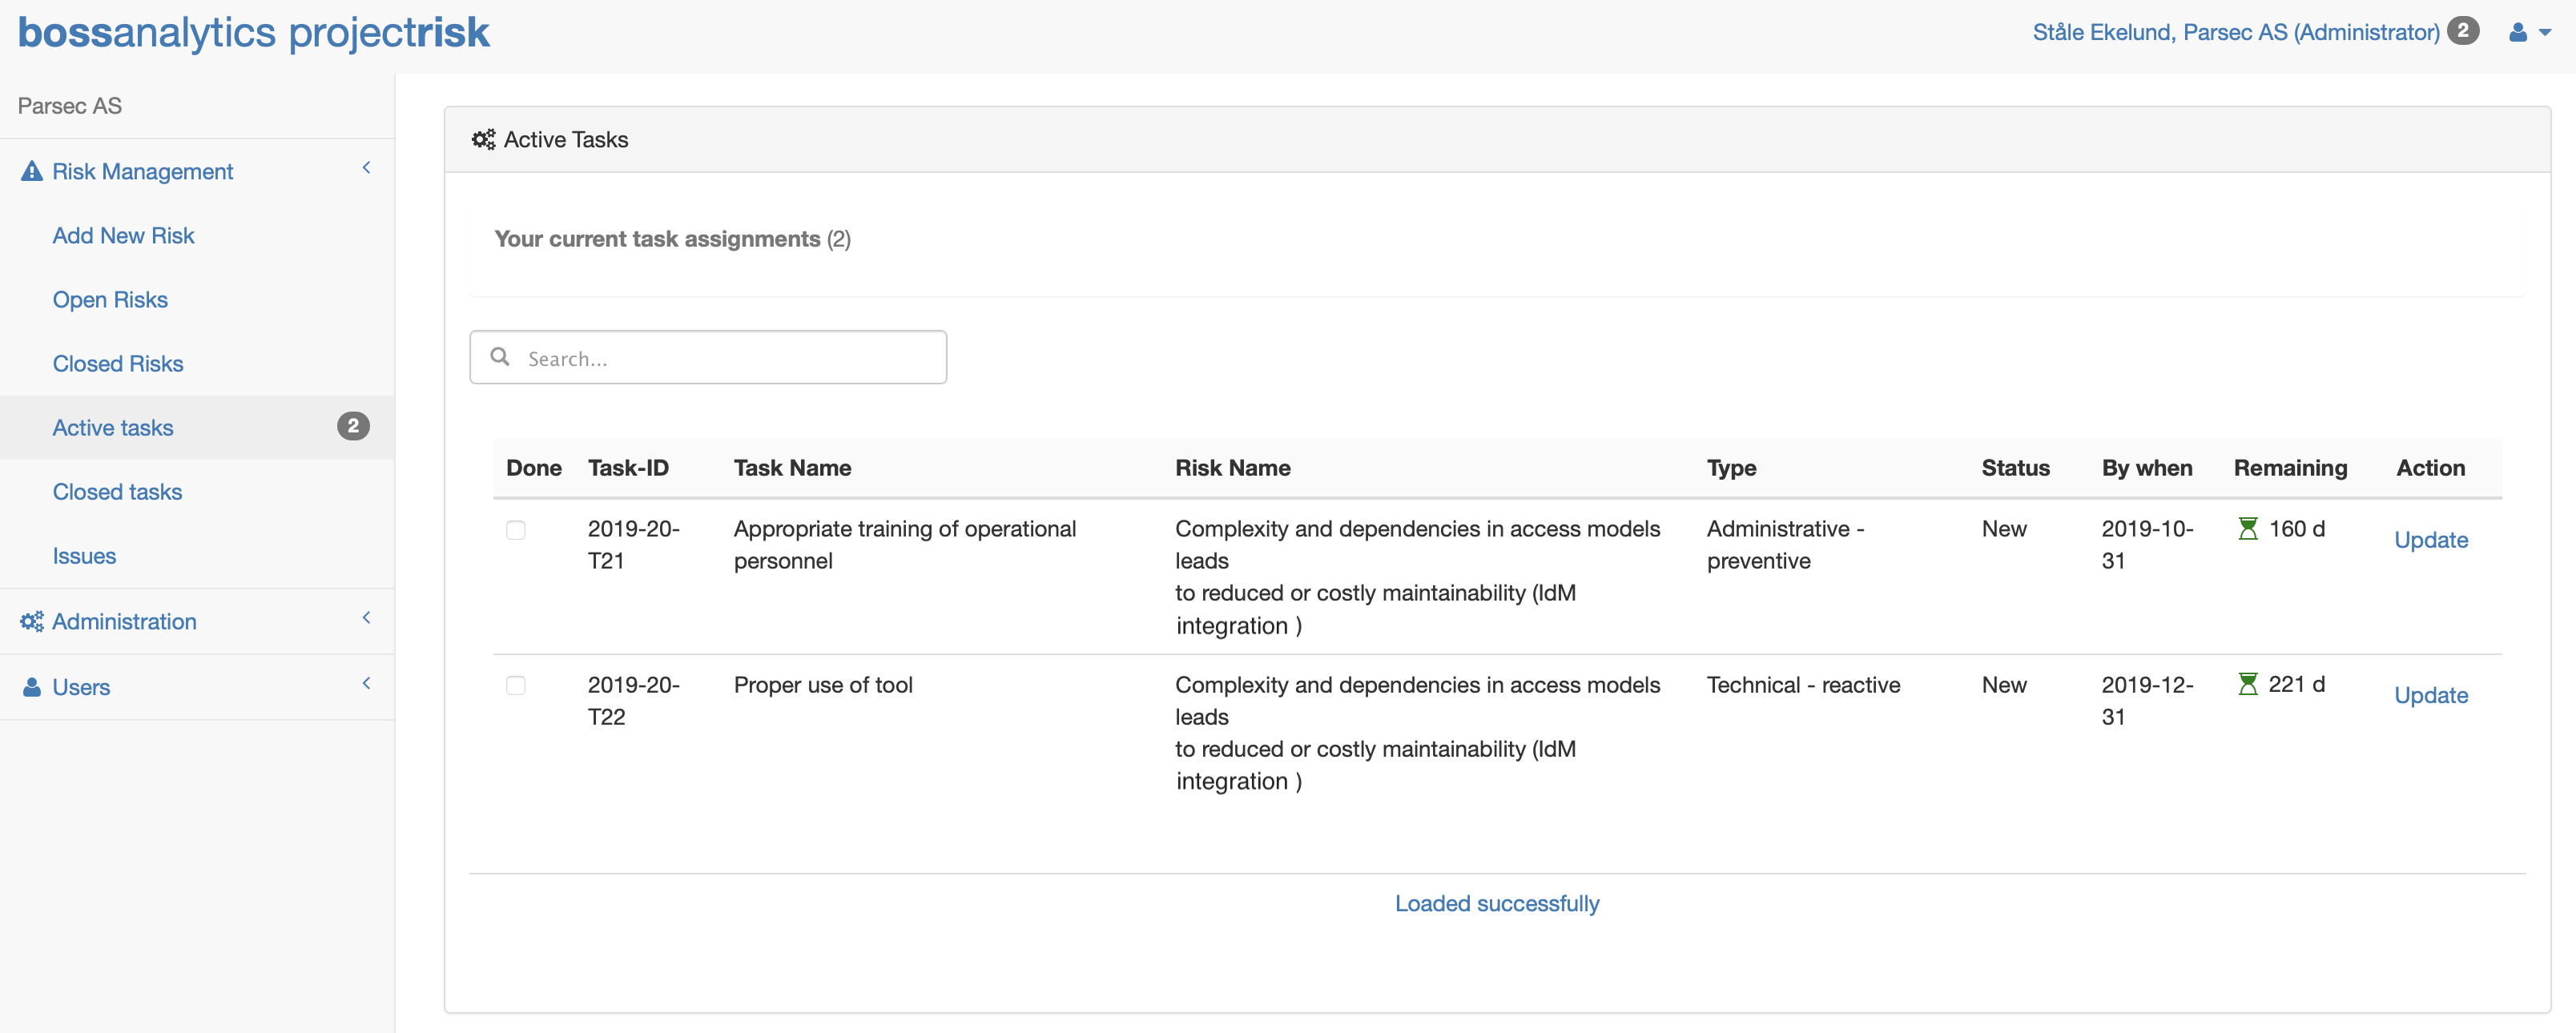This screenshot has width=2576, height=1033.
Task: Click the bossanalytics projectrisk logo
Action: (253, 32)
